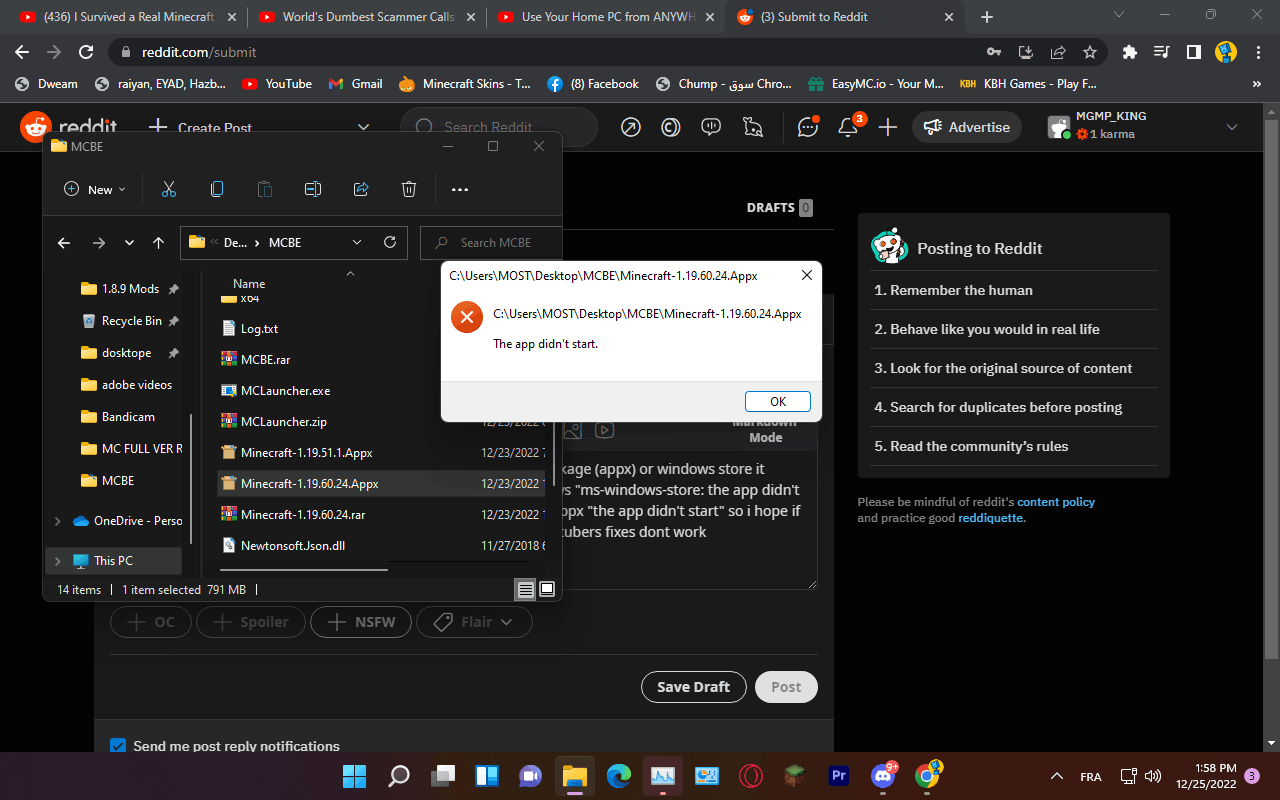Open the Create Post dropdown chevron
Viewport: 1280px width, 800px height.
(x=363, y=127)
